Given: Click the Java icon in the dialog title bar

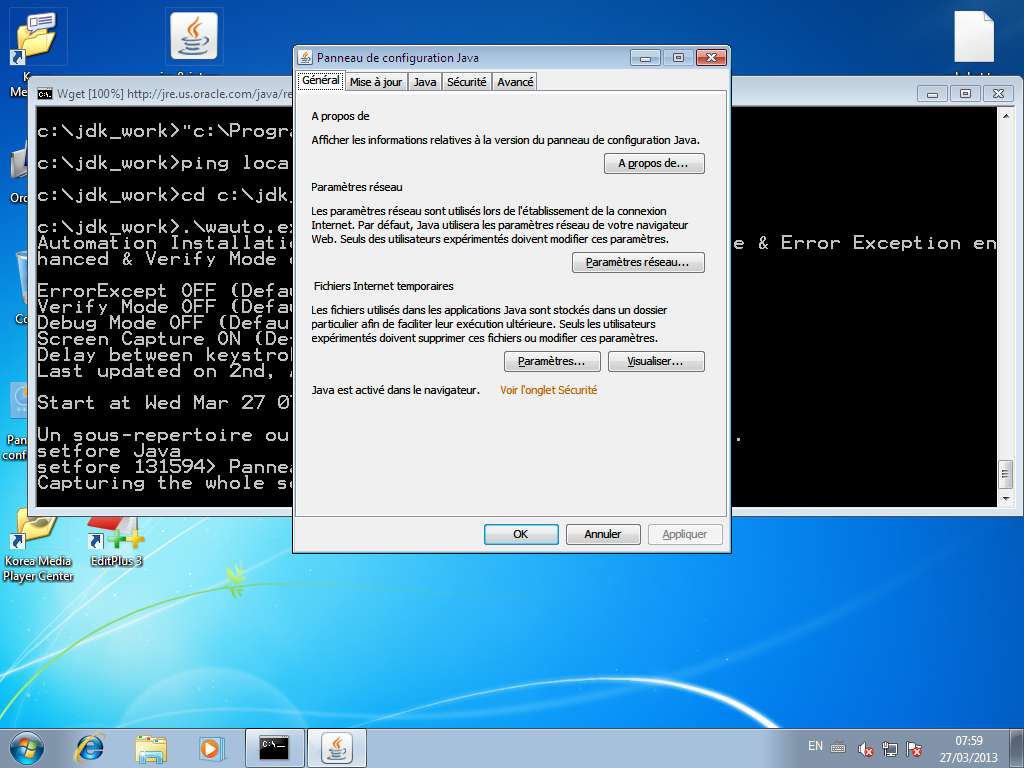Looking at the screenshot, I should click(x=305, y=57).
